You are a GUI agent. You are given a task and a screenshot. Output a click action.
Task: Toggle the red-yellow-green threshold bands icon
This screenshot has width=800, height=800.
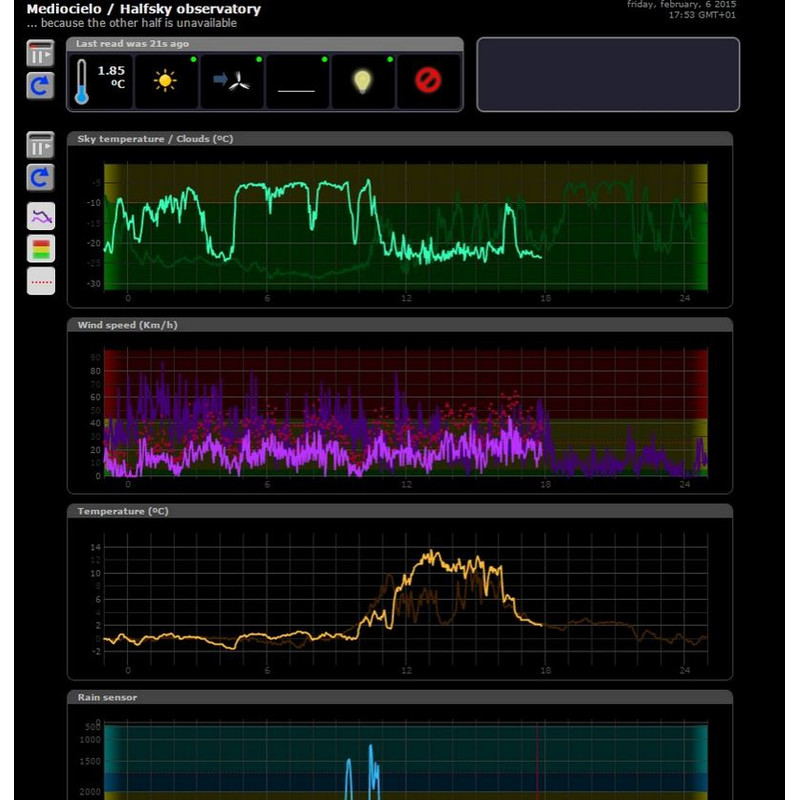pos(41,248)
